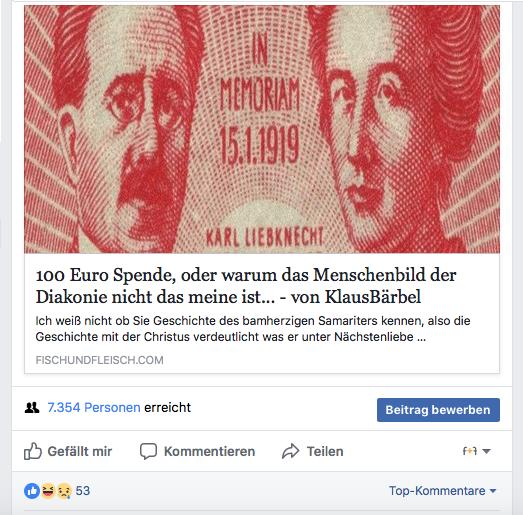Click the thumbs-up icon beside Gefällt mir
Screen dimensions: 523x515
pos(33,451)
